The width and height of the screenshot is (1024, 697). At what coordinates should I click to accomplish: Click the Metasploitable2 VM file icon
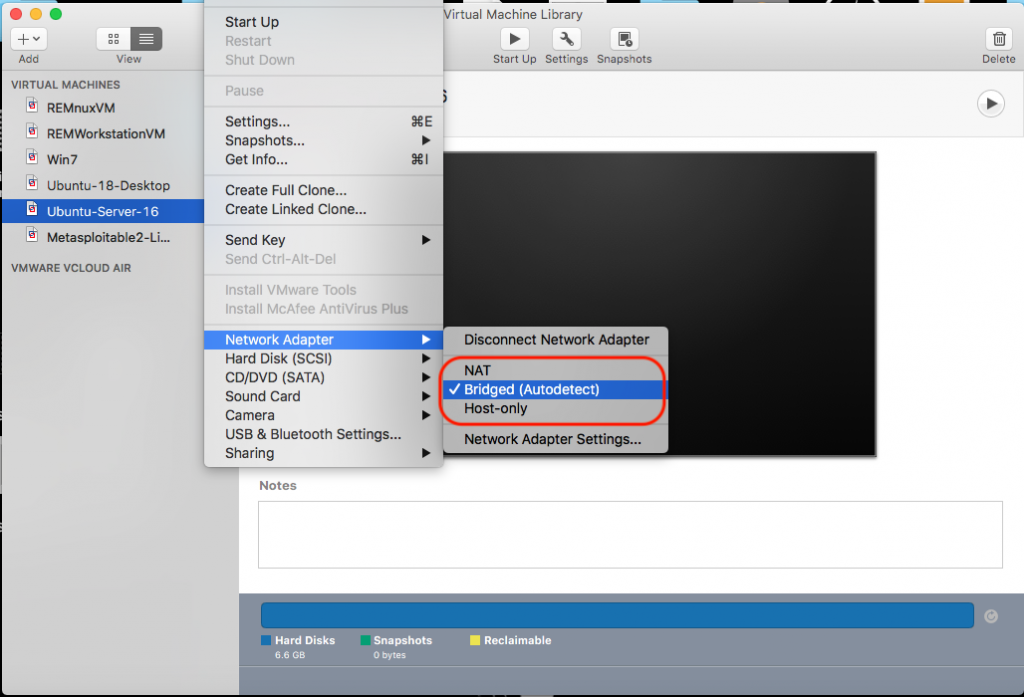(32, 235)
